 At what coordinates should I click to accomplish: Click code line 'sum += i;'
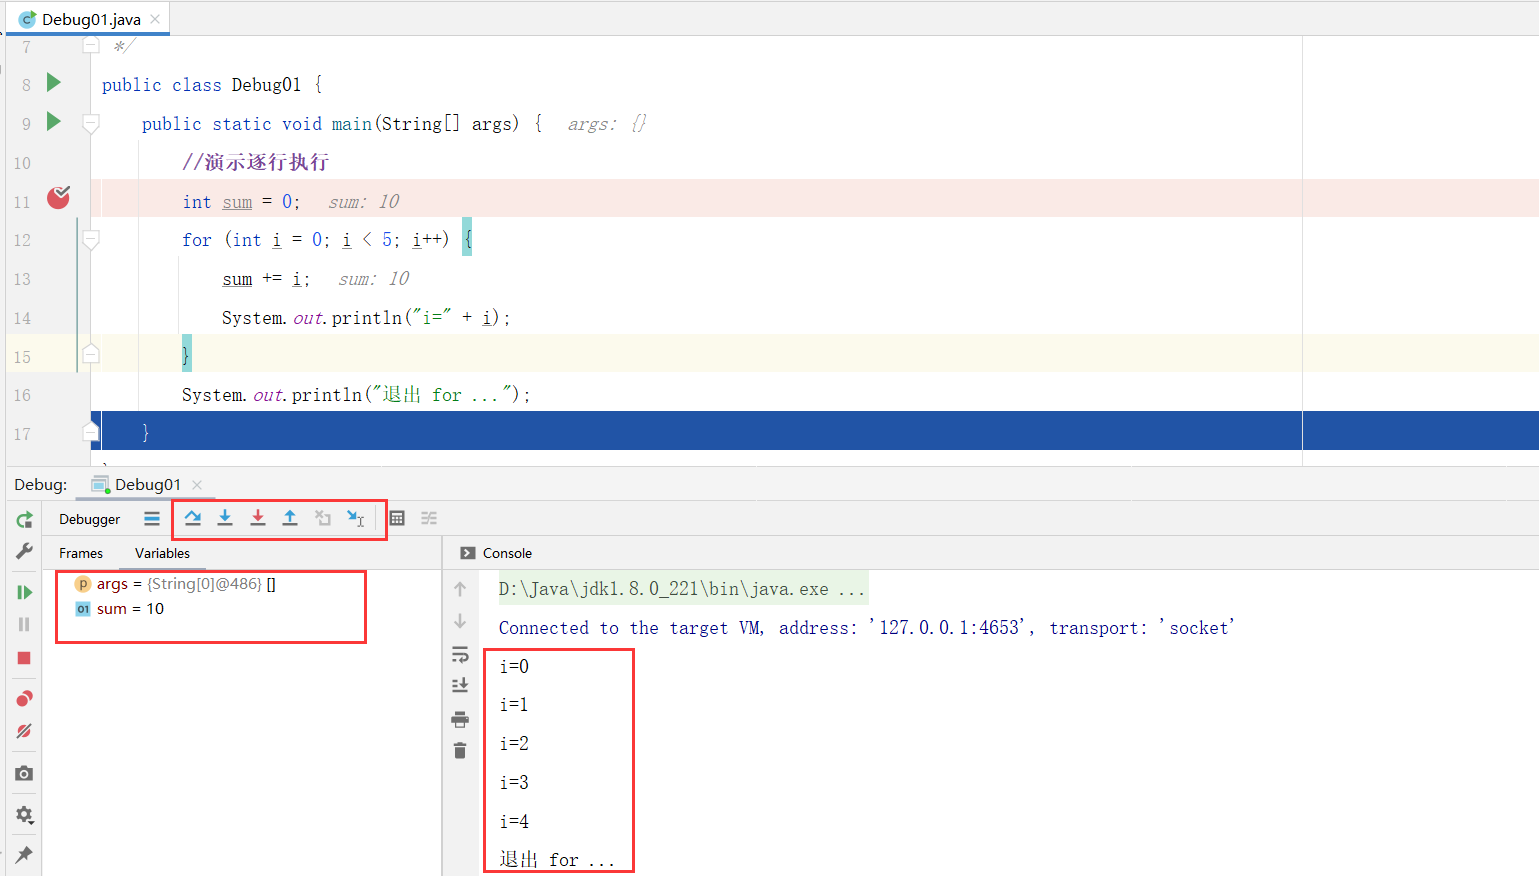266,279
